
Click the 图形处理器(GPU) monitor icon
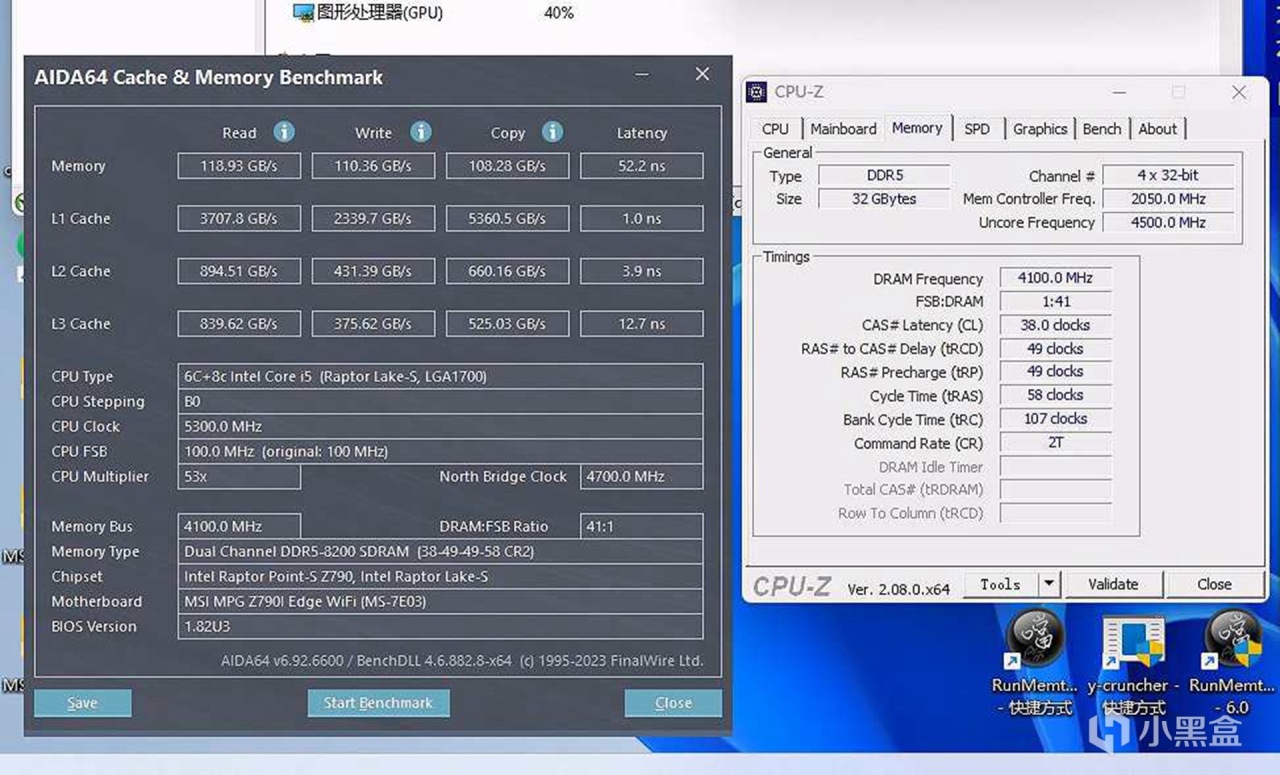[x=303, y=12]
